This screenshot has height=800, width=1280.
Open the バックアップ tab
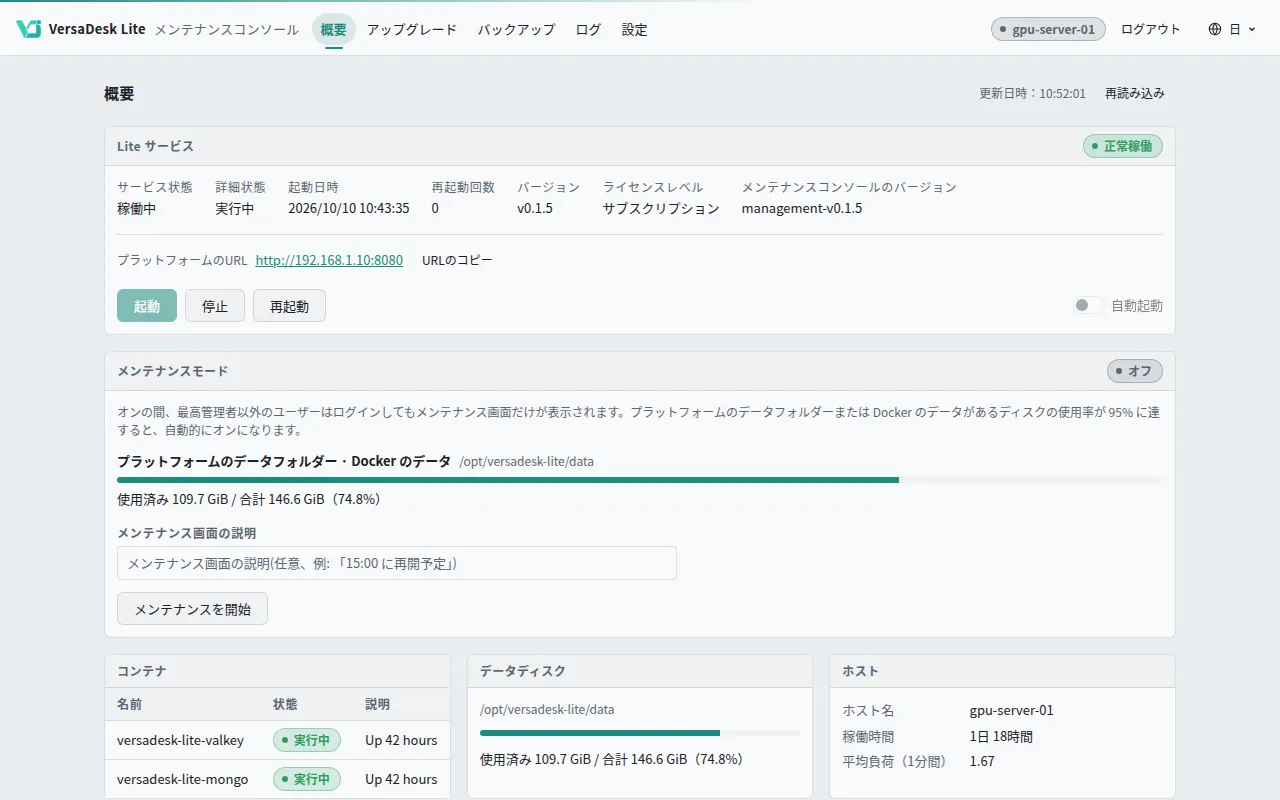tap(516, 30)
